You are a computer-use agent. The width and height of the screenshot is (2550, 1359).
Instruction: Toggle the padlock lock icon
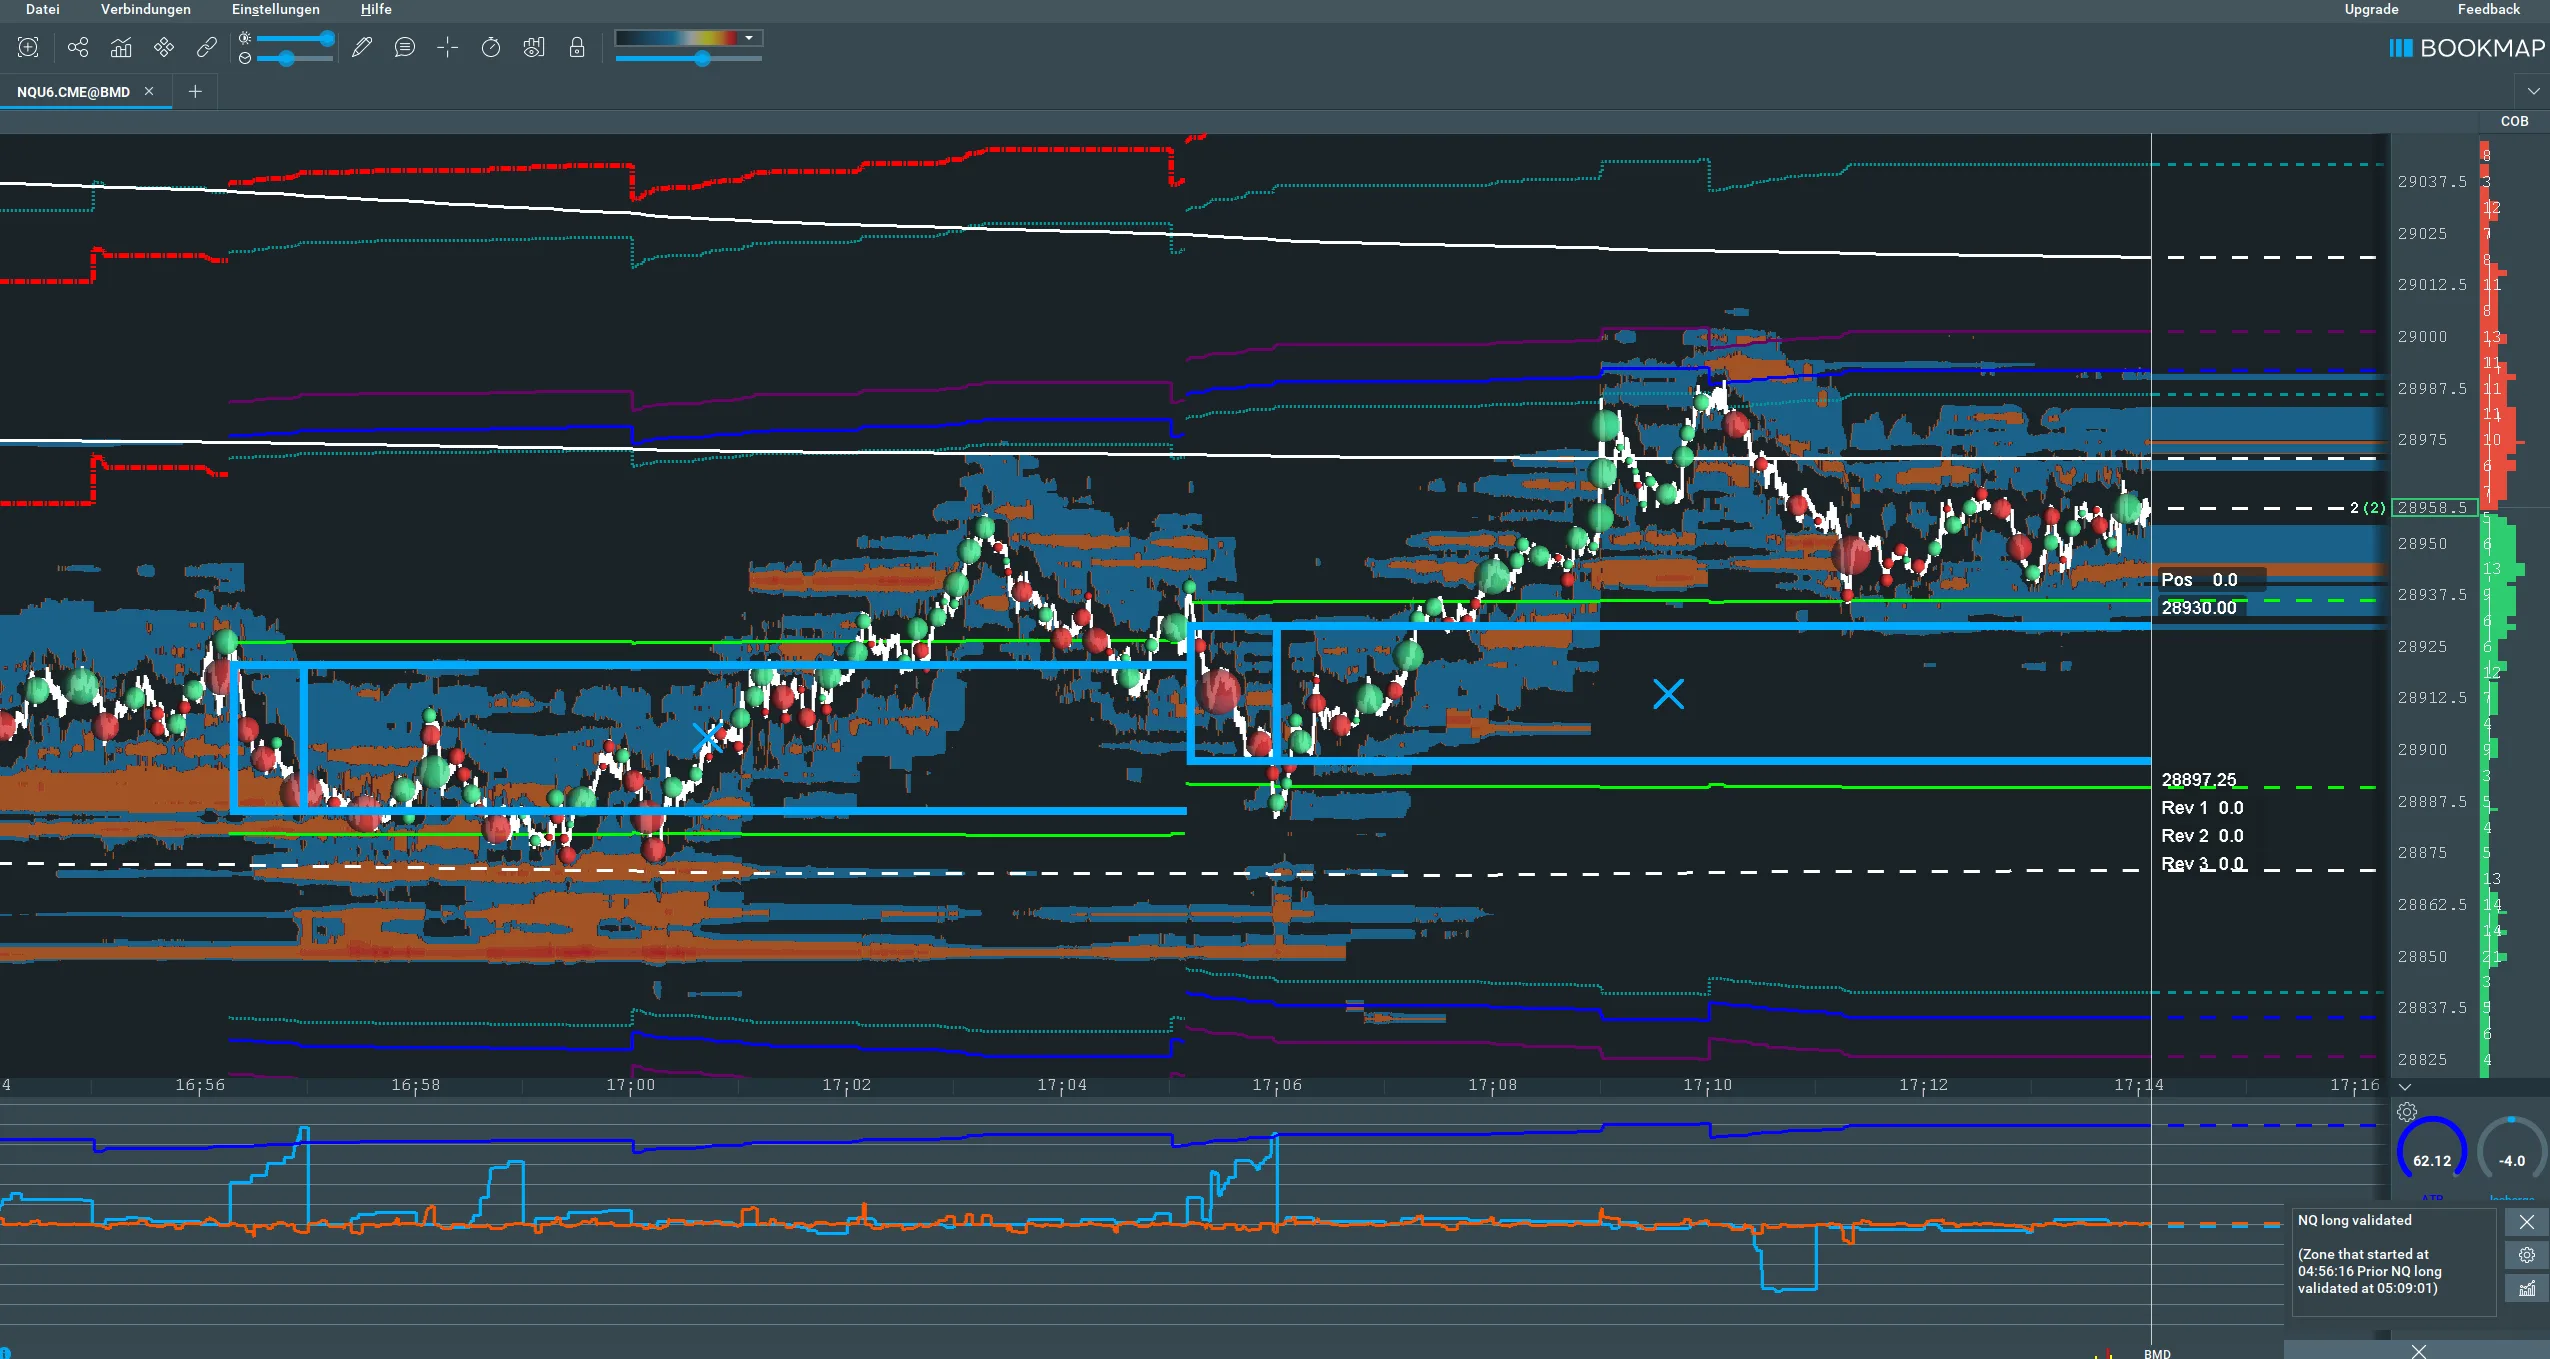(x=577, y=47)
